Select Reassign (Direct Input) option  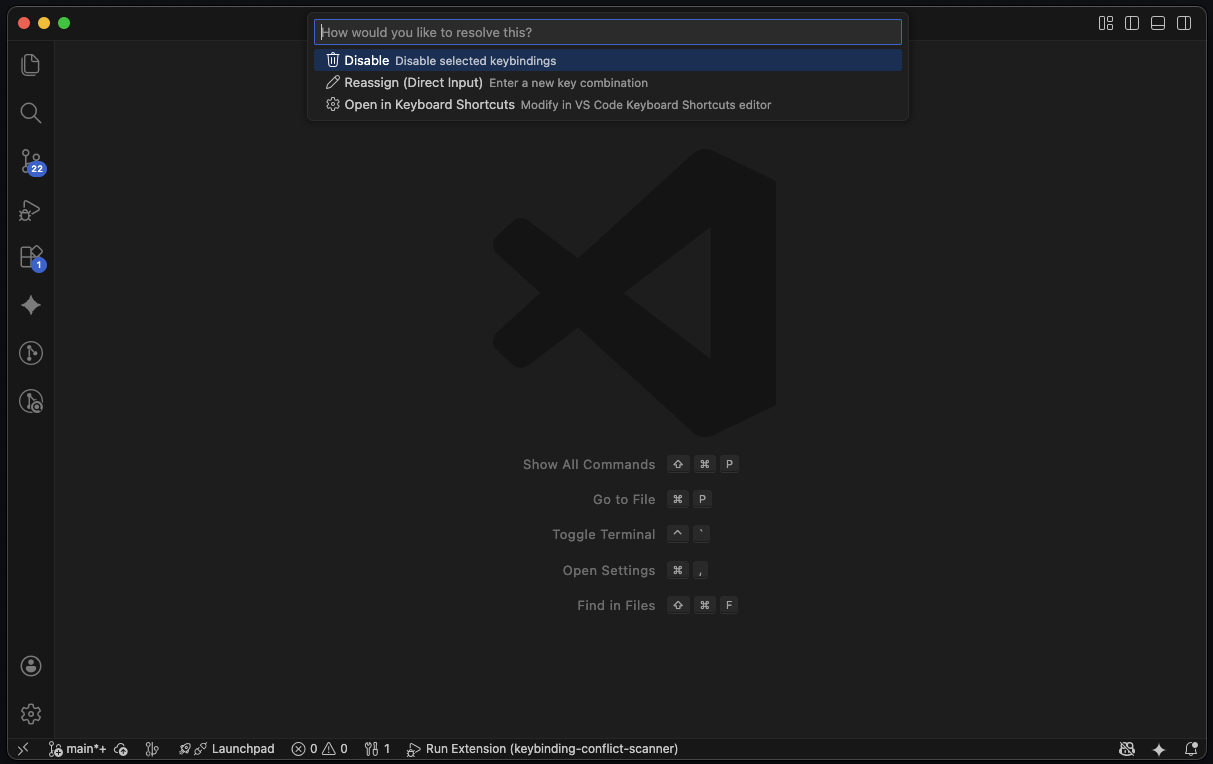tap(608, 83)
